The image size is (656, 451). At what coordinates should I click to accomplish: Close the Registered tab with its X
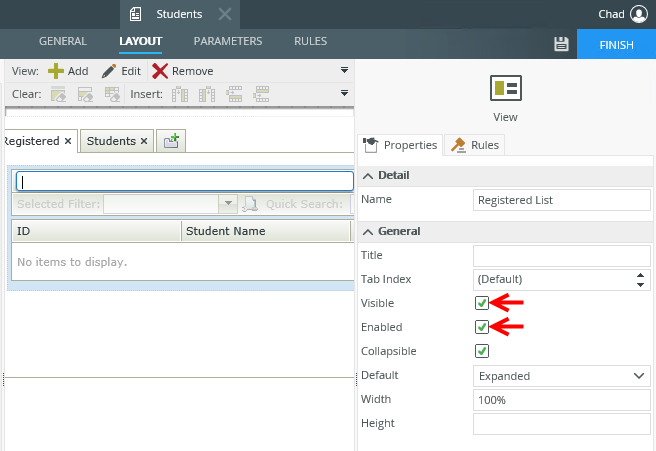click(x=68, y=141)
